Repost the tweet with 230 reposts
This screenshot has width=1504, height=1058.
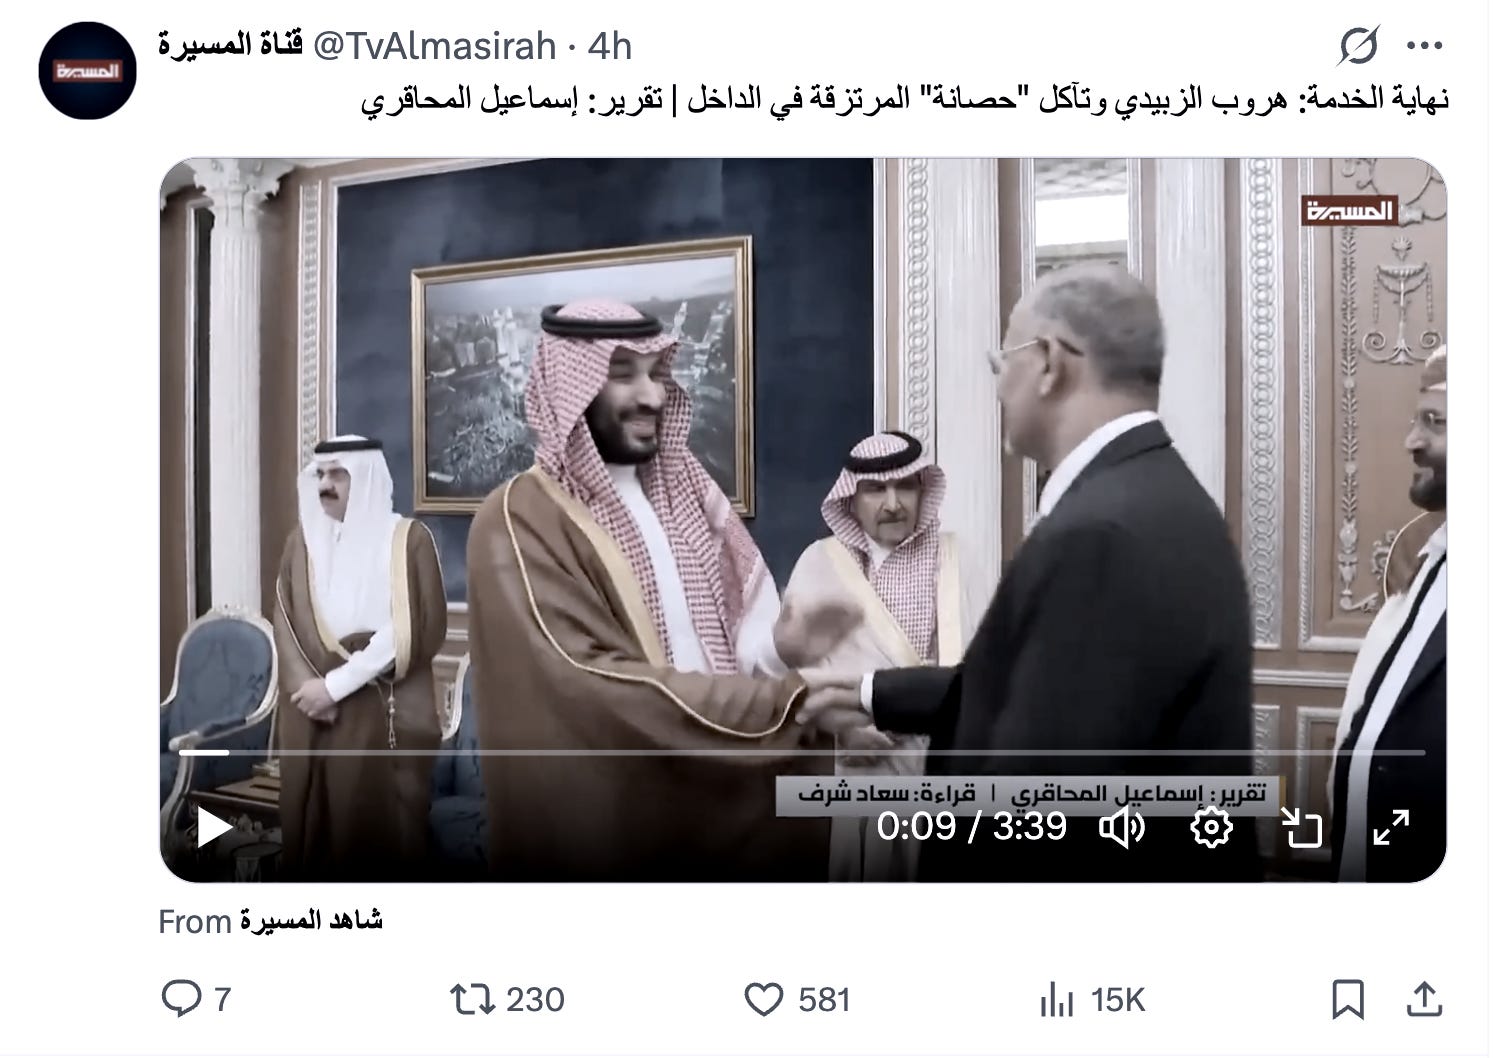point(507,999)
